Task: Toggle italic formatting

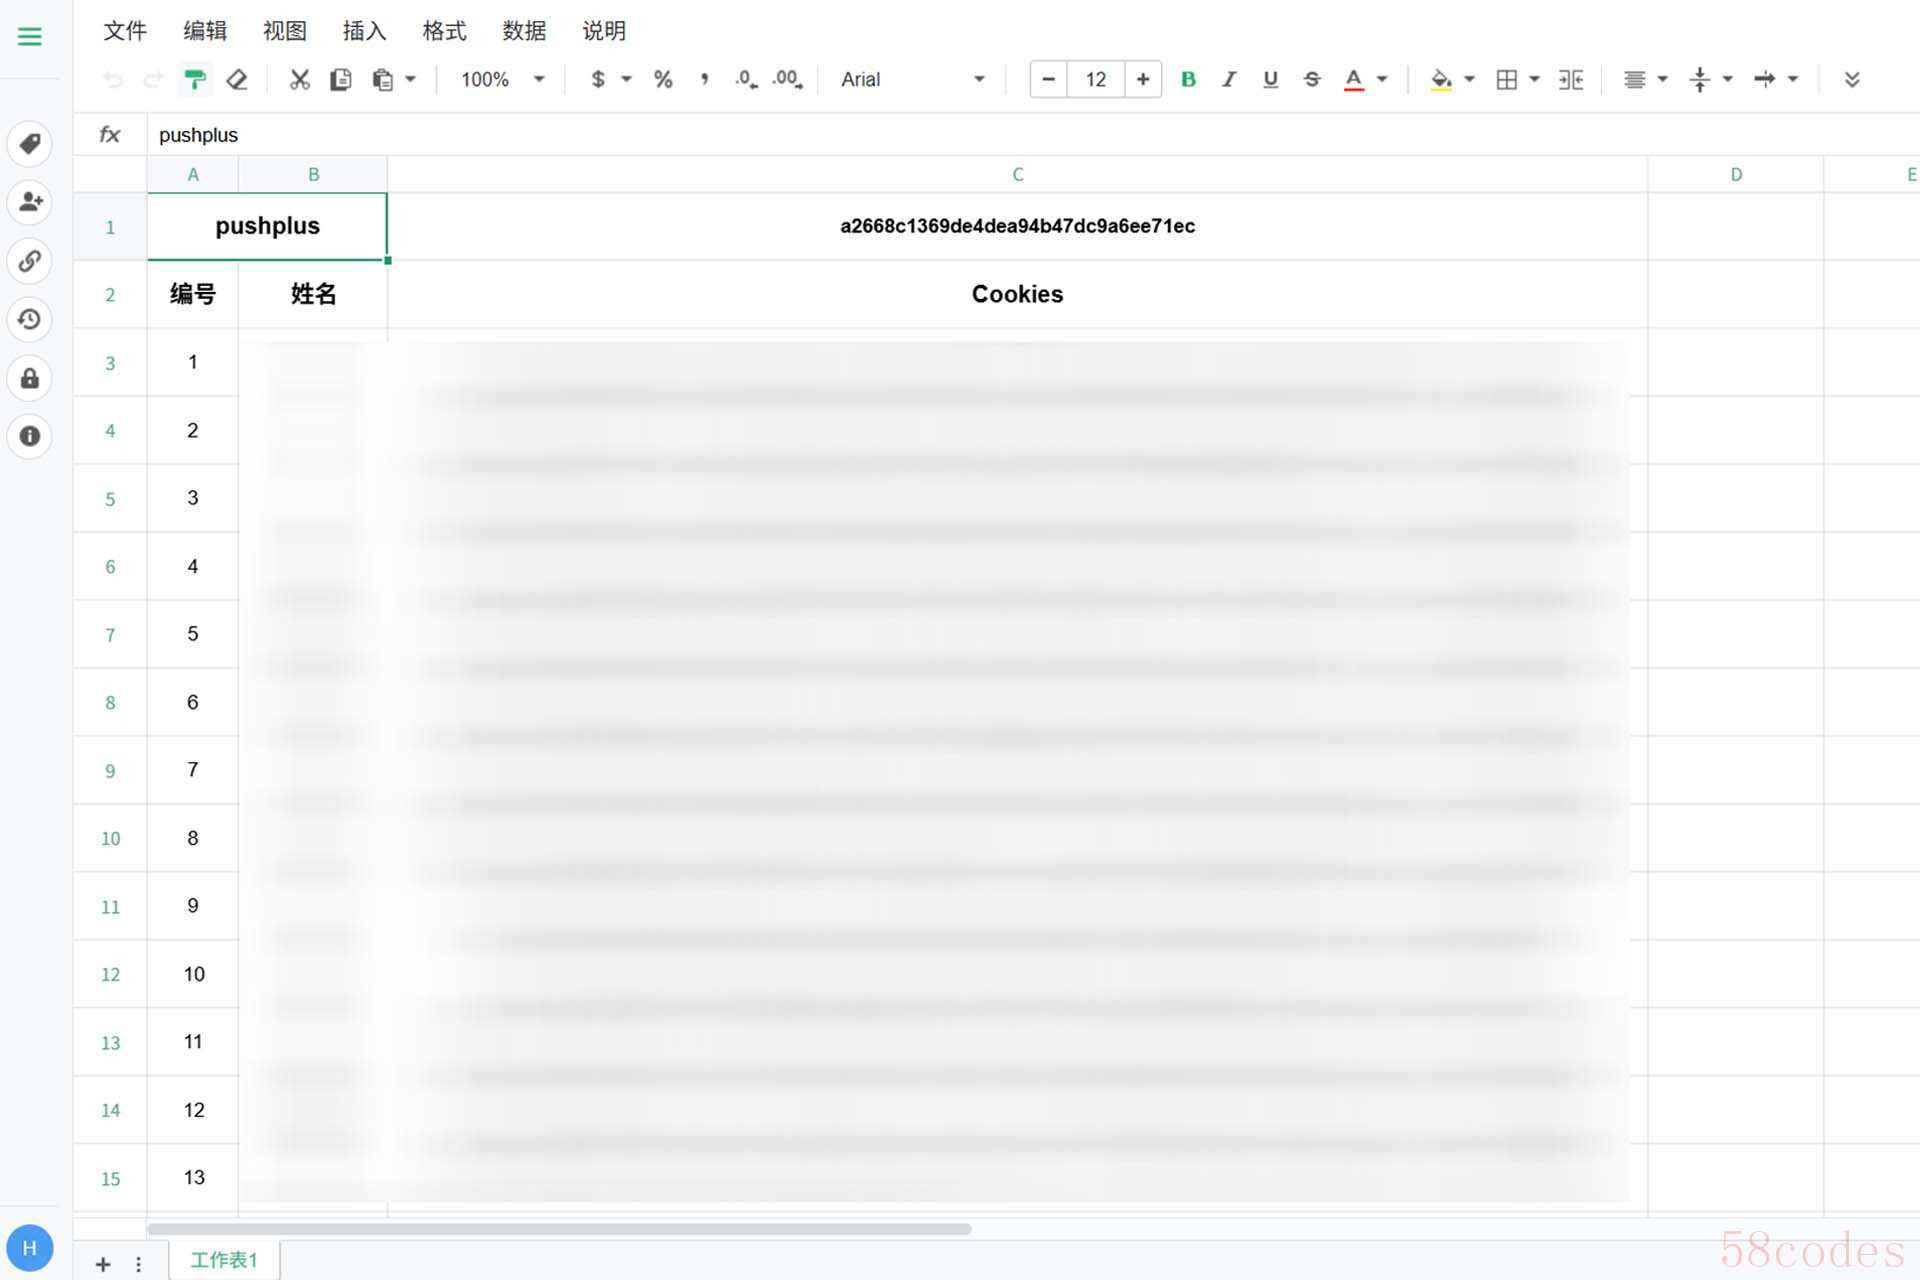Action: (1229, 79)
